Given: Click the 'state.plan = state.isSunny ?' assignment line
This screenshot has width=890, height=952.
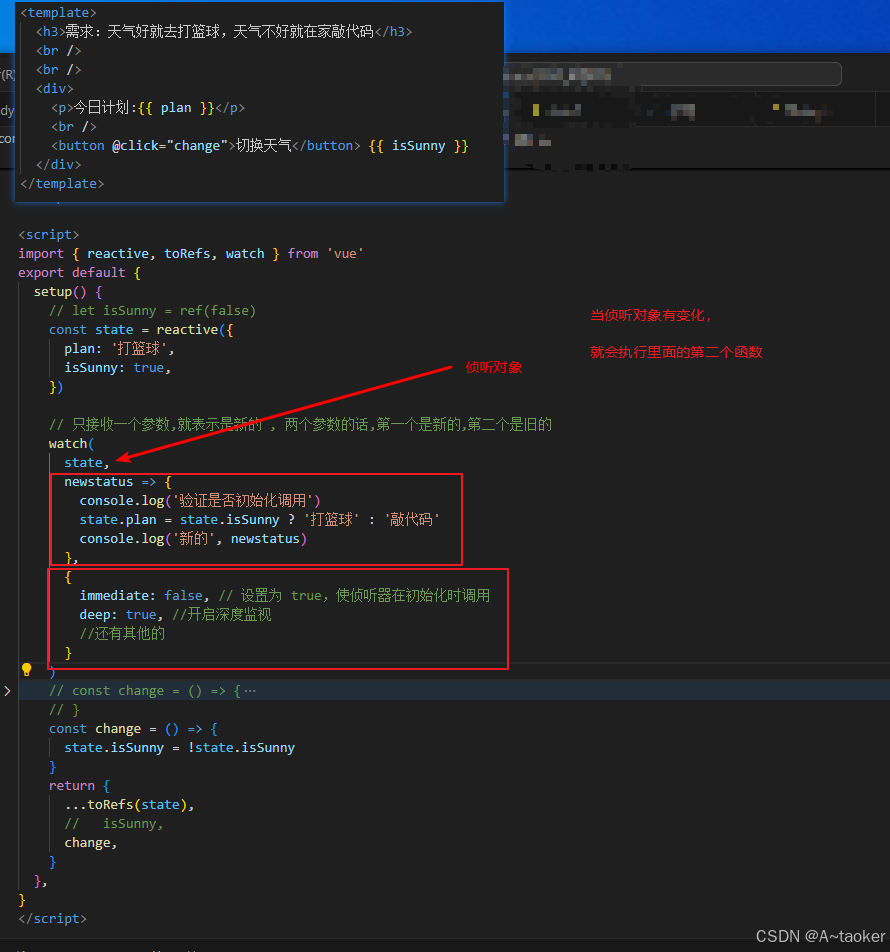Looking at the screenshot, I should 259,520.
